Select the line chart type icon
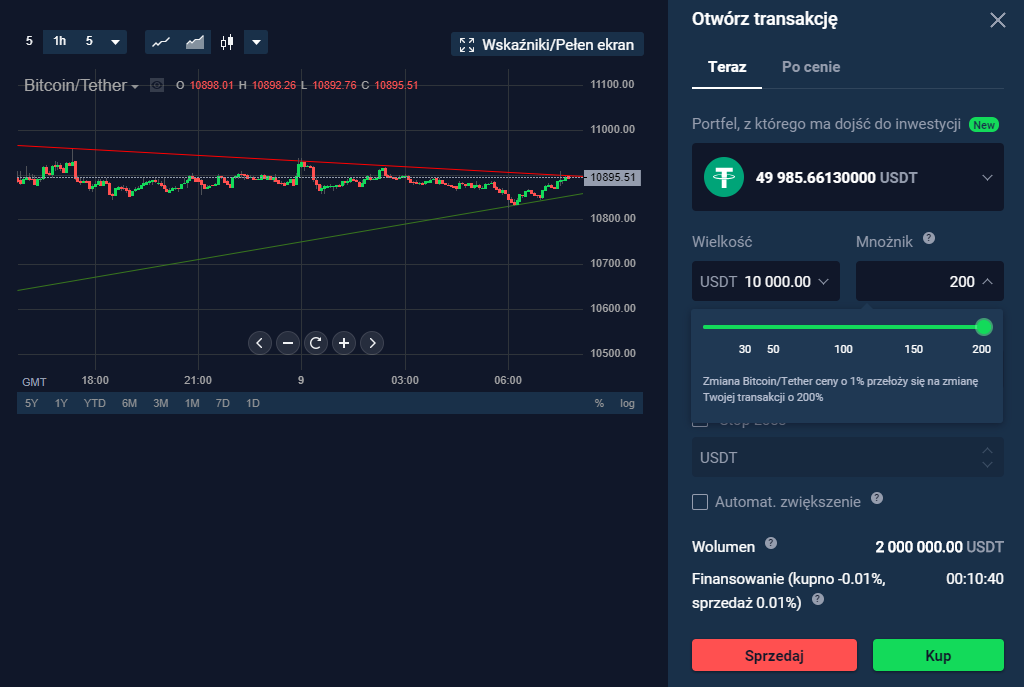Viewport: 1024px width, 687px height. 160,42
